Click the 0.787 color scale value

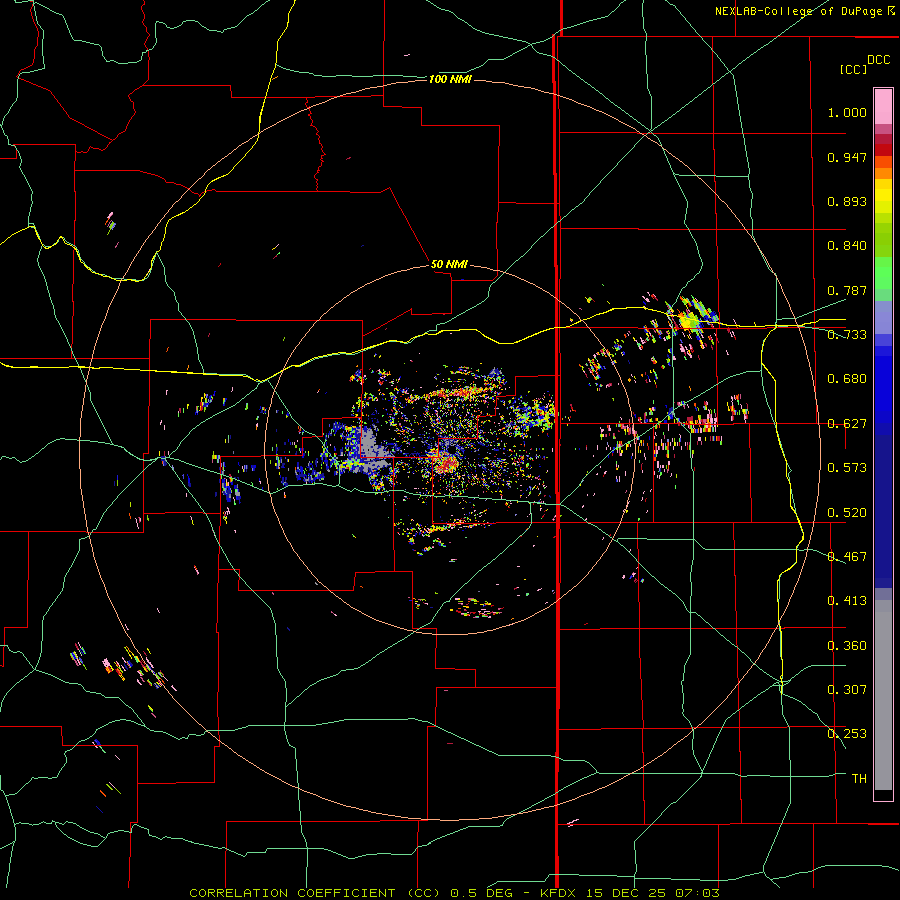(847, 290)
